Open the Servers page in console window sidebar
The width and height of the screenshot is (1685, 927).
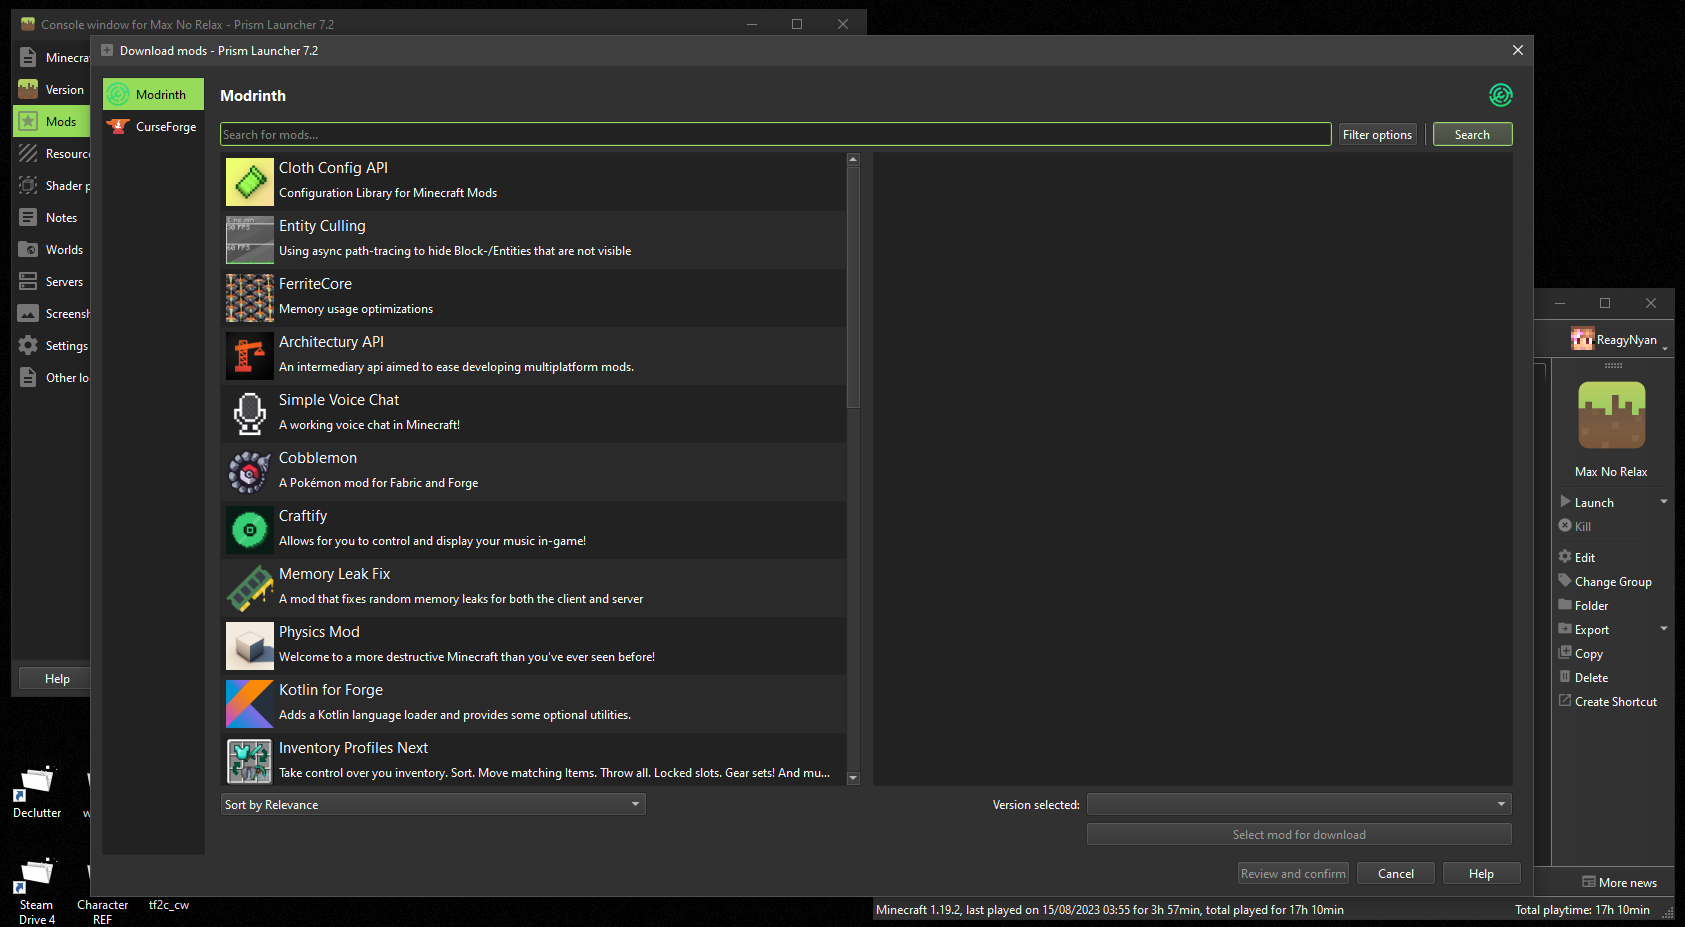pyautogui.click(x=52, y=281)
